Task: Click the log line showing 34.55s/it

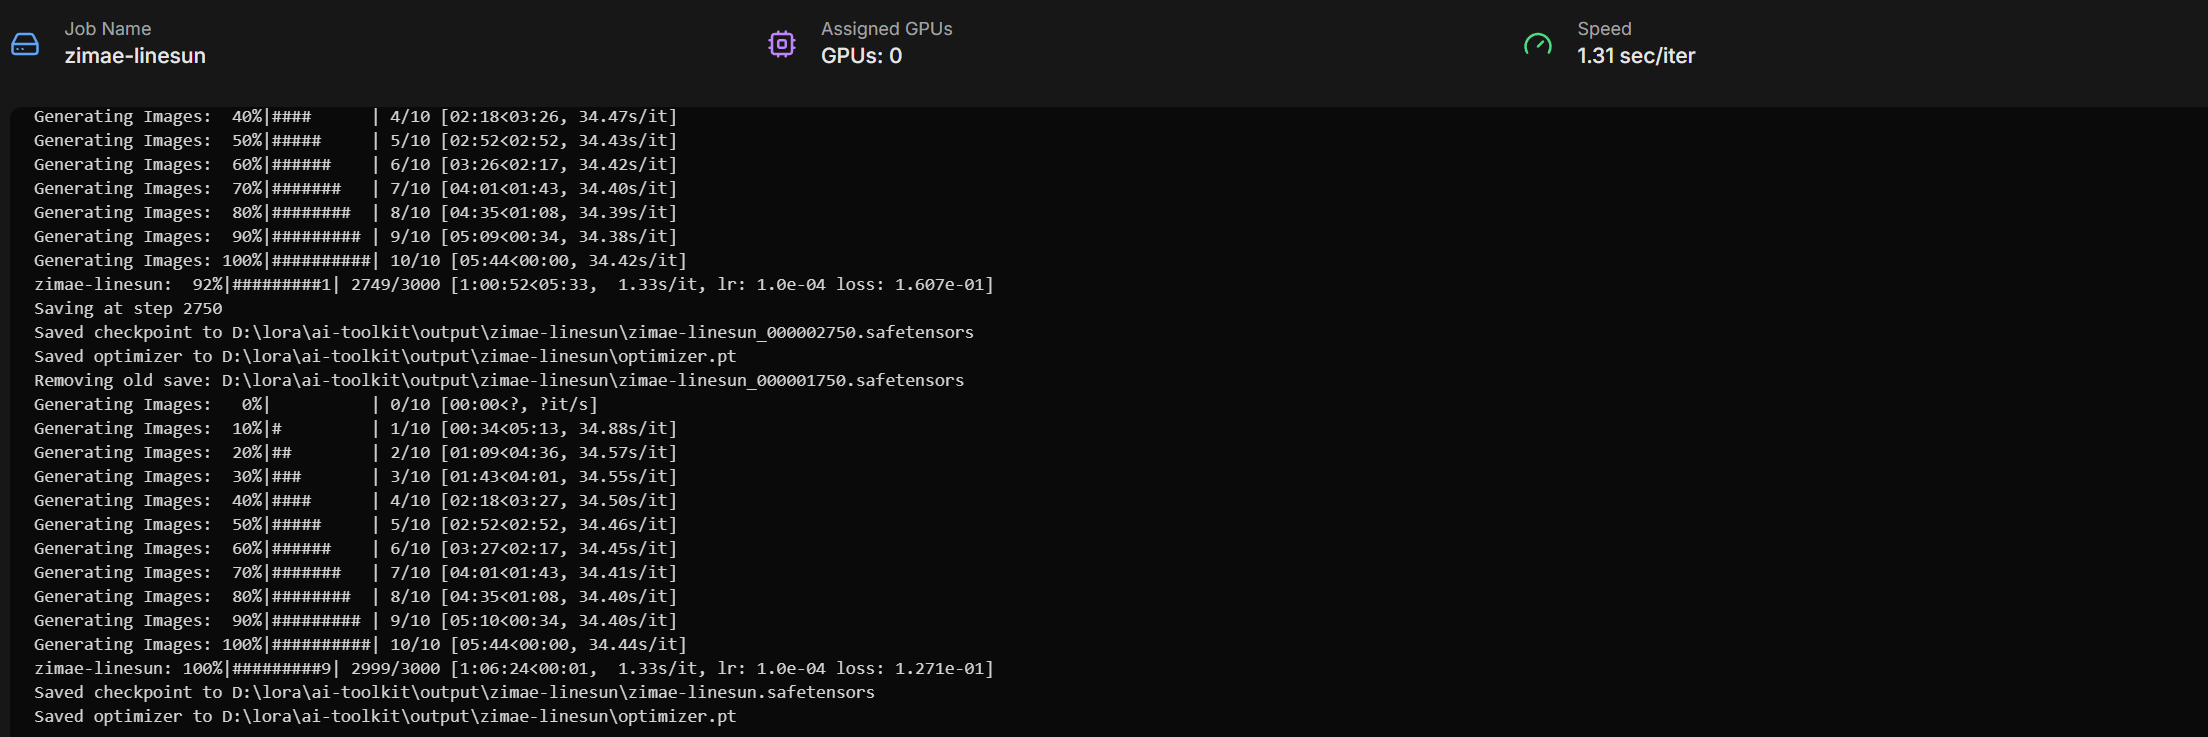Action: 355,476
